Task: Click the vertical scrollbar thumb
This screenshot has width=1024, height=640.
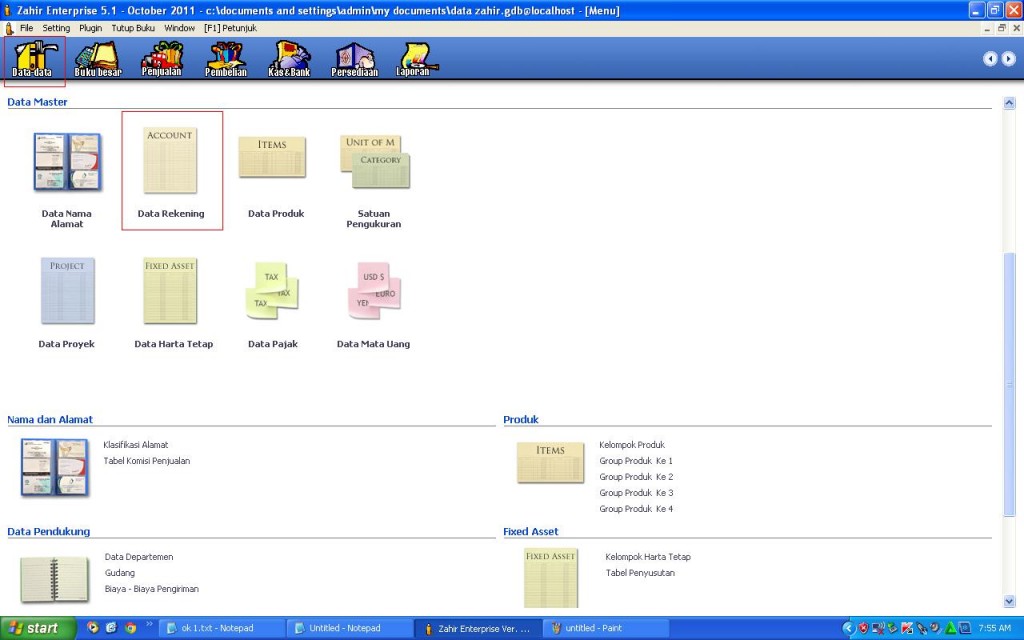Action: pos(1009,385)
